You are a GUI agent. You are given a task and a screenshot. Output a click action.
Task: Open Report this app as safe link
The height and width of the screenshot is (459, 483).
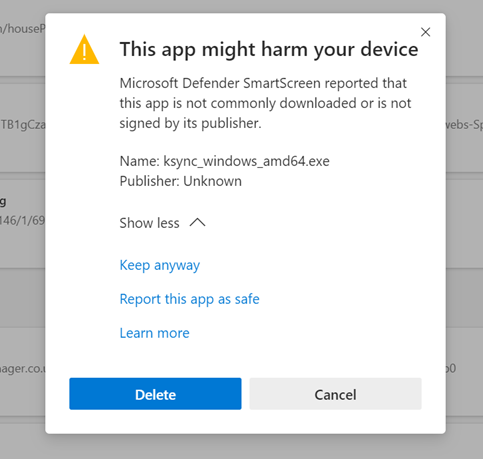click(189, 299)
